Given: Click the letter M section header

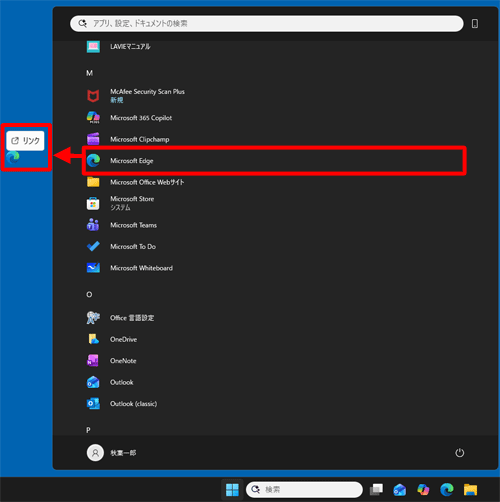Looking at the screenshot, I should coord(89,73).
